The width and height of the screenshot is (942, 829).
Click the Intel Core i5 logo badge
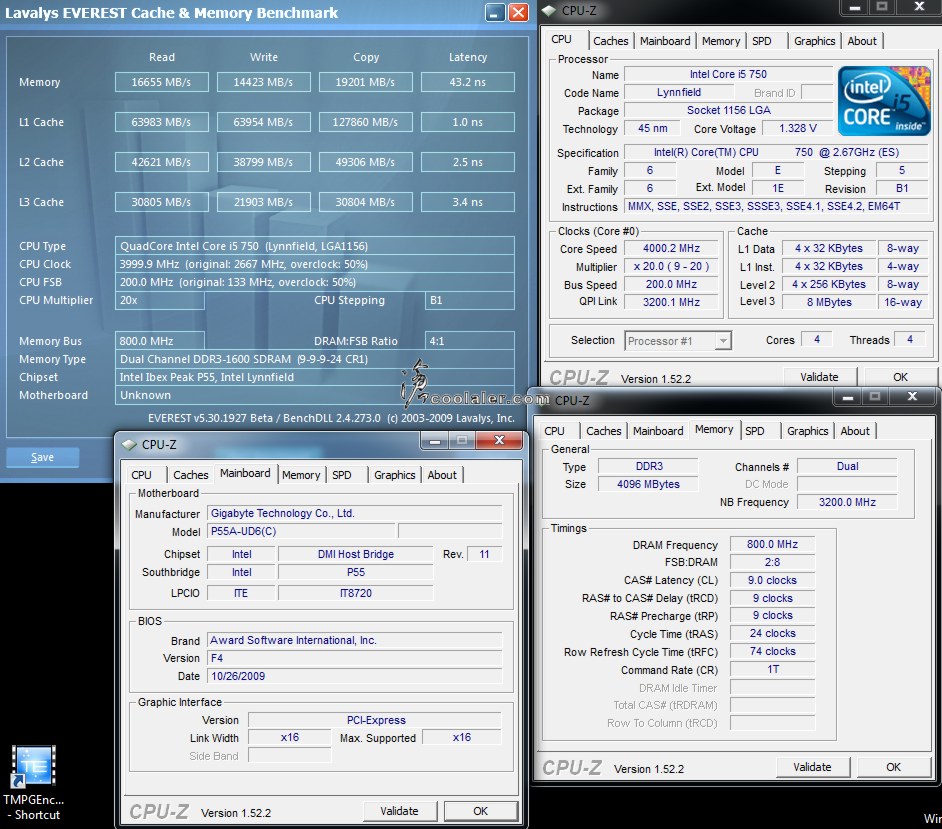click(x=884, y=100)
